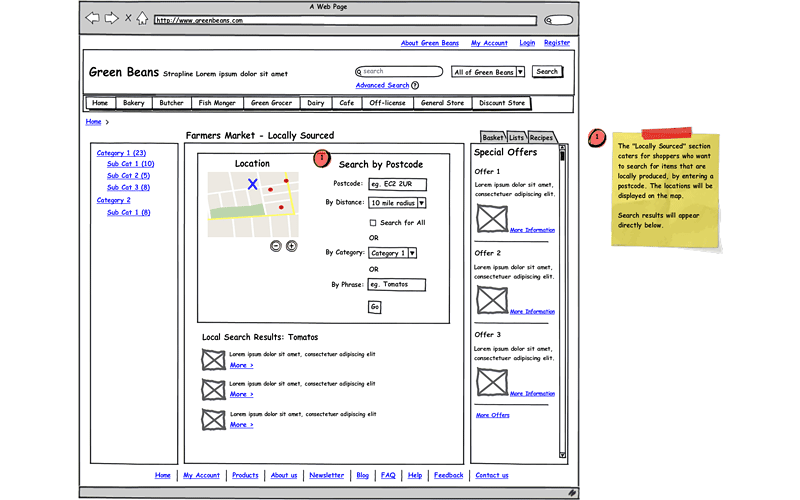Click the Advanced Search help icon
Screen dimensions: 800x500
click(x=415, y=86)
